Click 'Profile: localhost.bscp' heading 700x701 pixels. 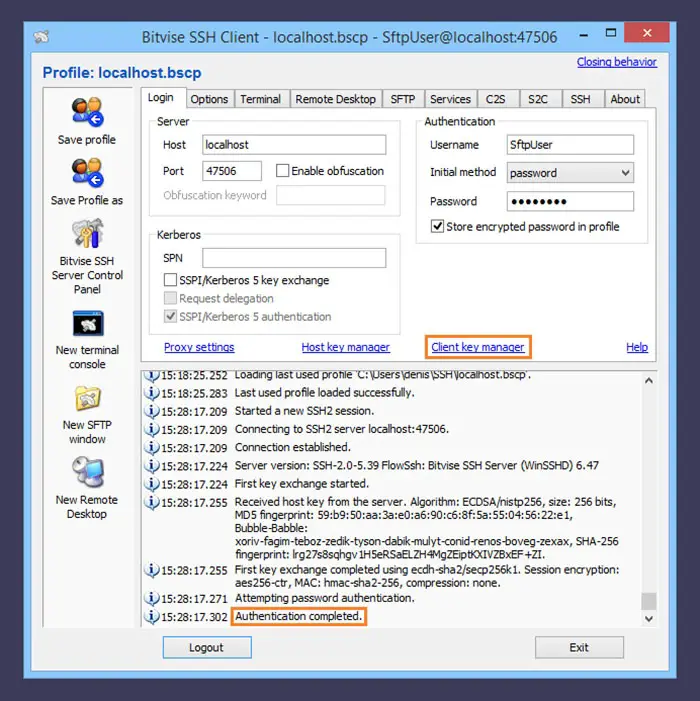tap(122, 72)
